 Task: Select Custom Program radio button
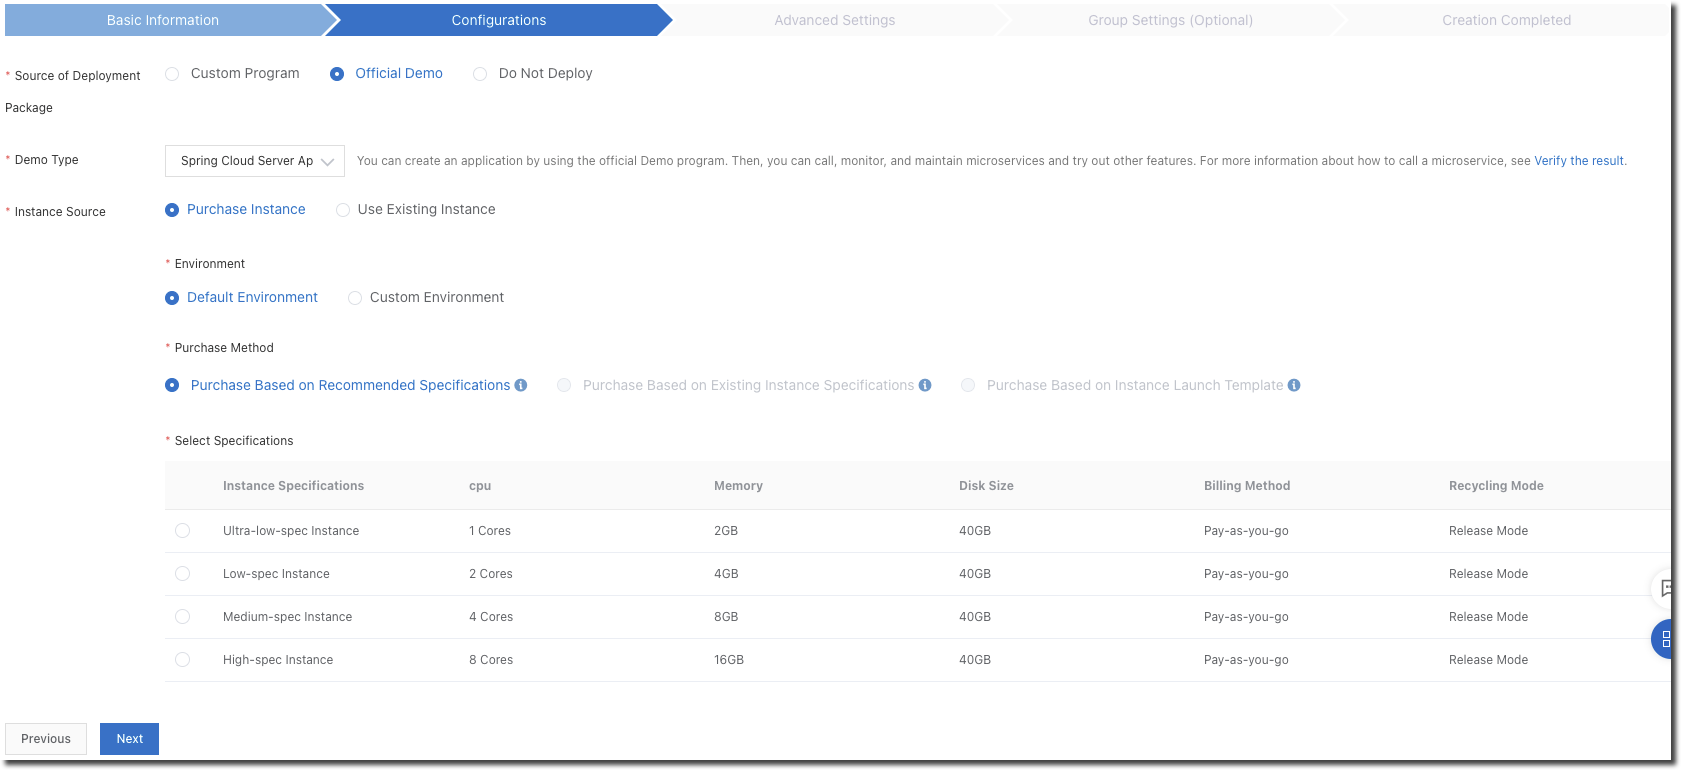point(172,74)
